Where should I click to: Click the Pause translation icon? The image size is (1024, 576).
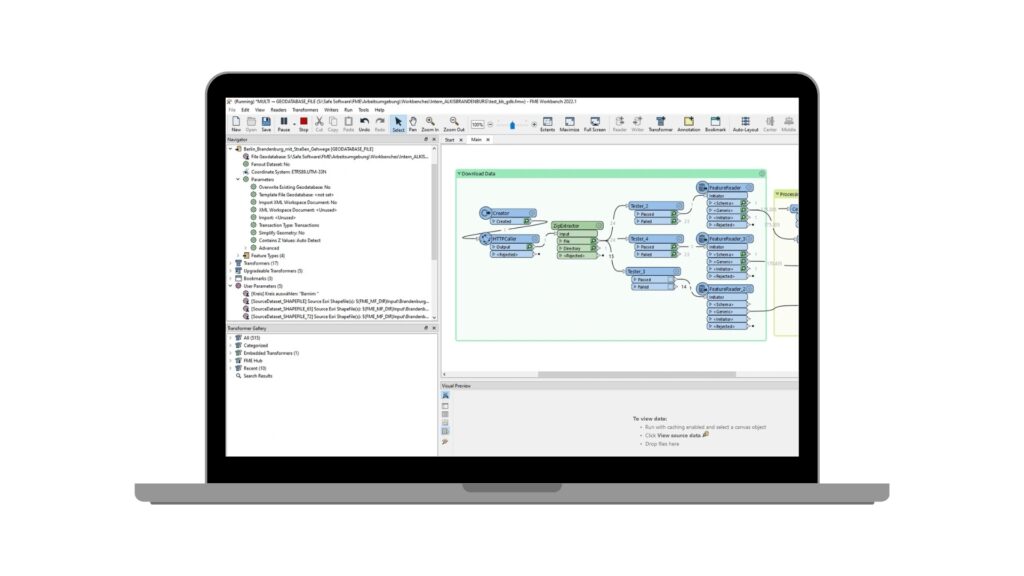coord(283,123)
